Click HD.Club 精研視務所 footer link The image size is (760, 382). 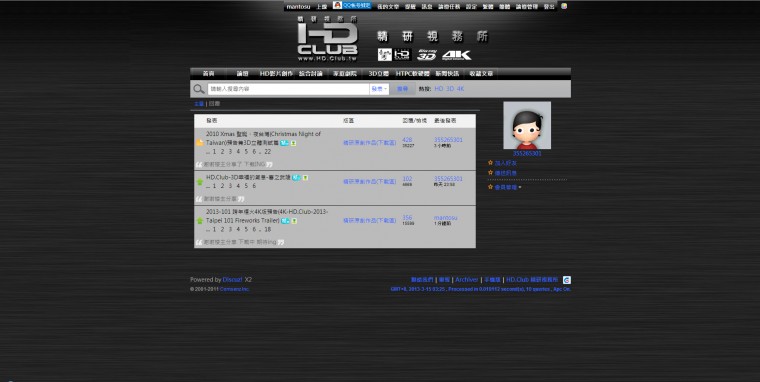coord(532,280)
